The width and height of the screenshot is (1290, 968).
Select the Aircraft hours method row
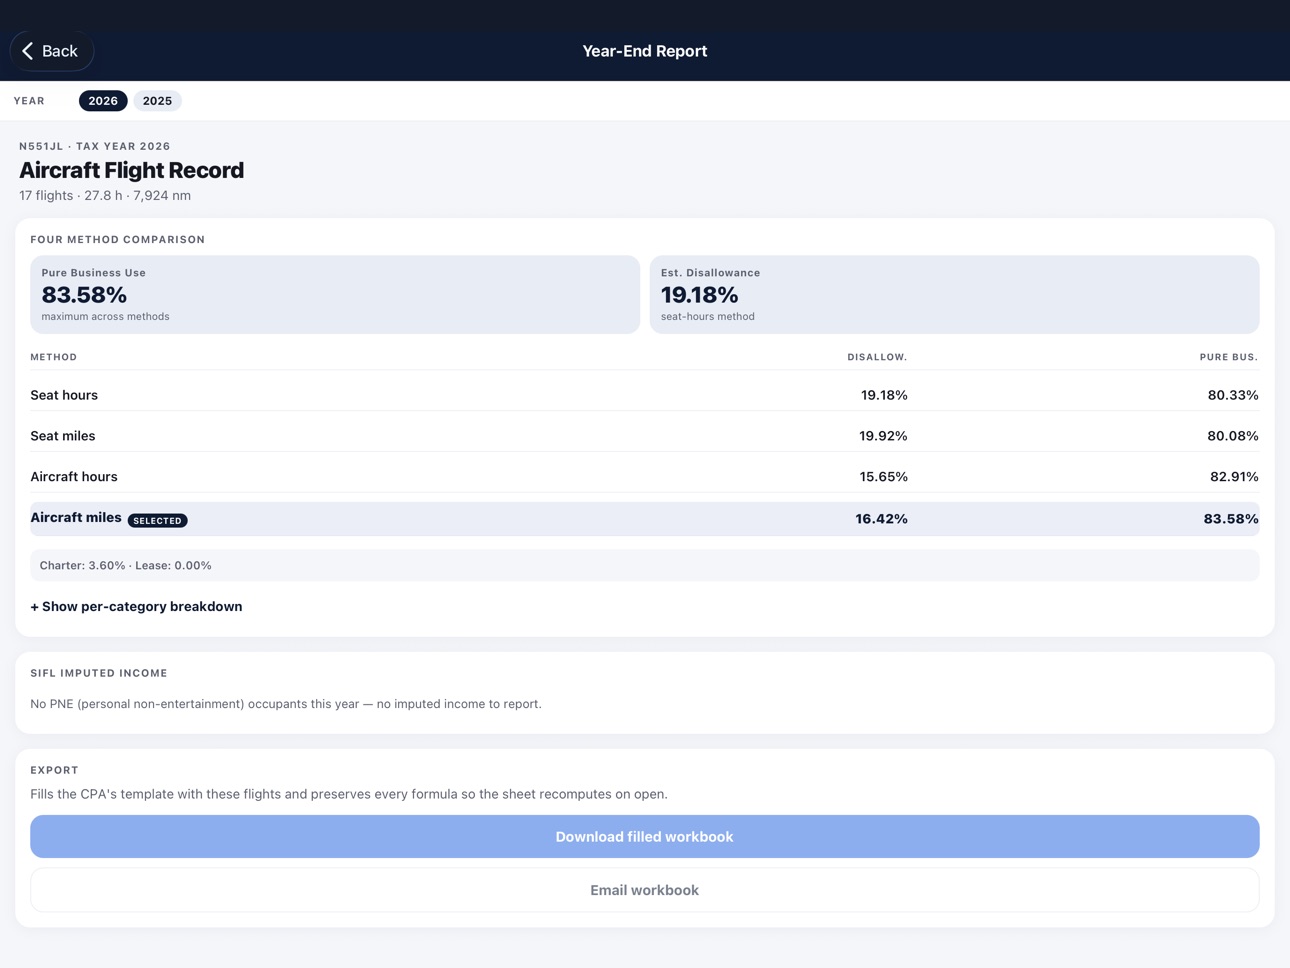[644, 477]
